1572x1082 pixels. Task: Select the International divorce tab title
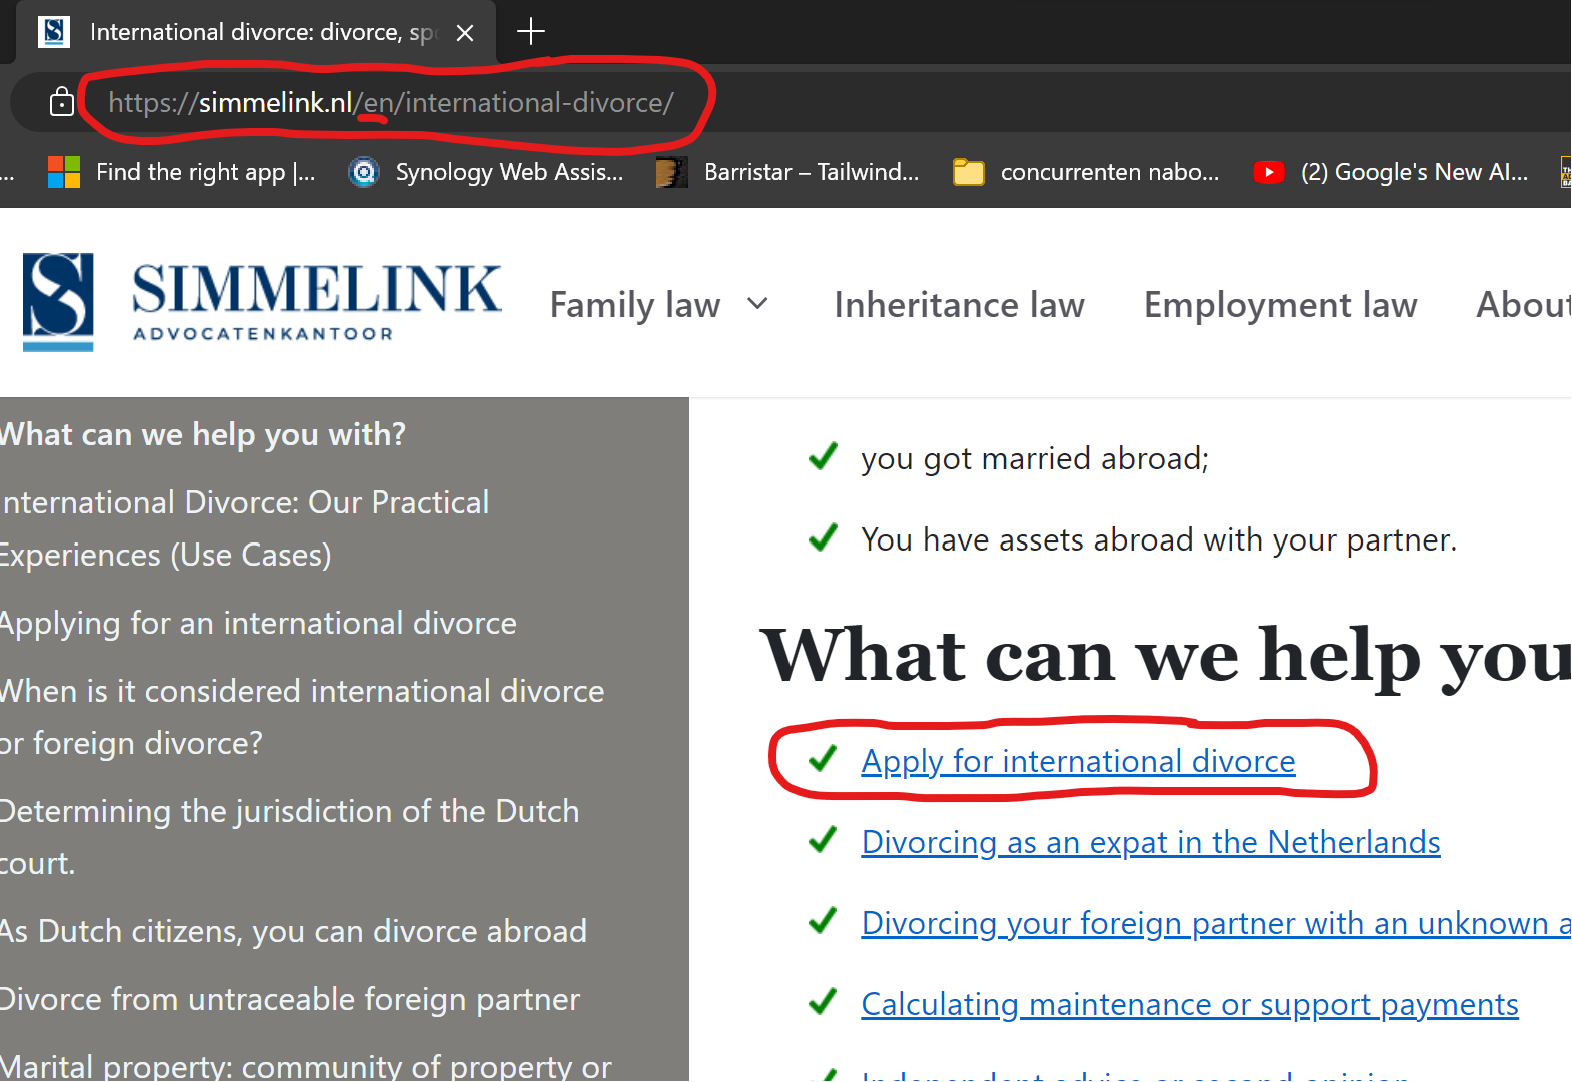point(262,32)
